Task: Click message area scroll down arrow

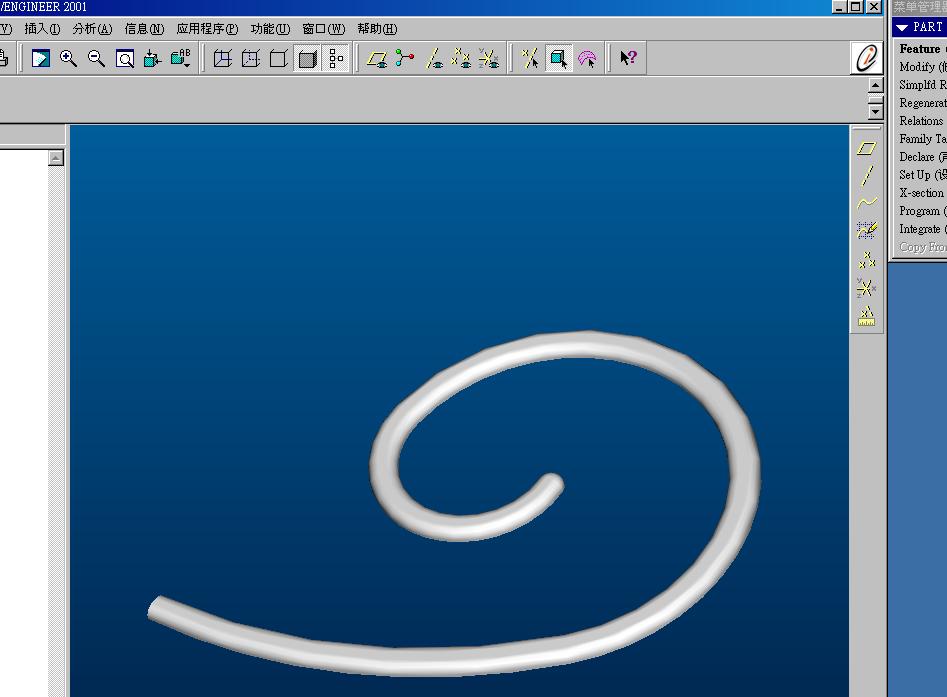Action: coord(876,112)
